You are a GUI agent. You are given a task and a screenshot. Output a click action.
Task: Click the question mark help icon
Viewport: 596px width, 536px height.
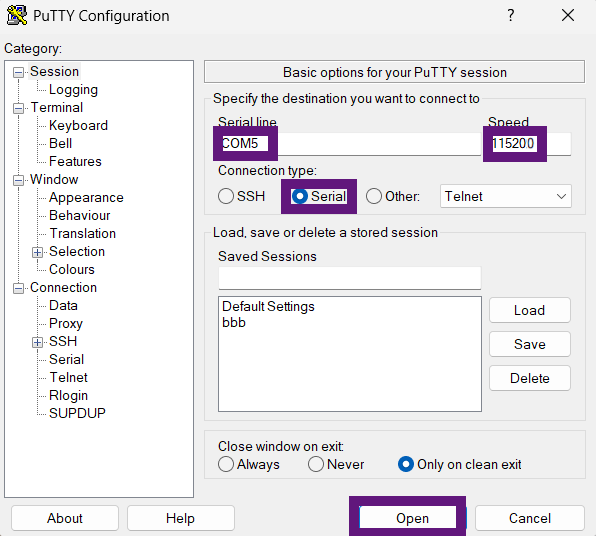click(510, 15)
